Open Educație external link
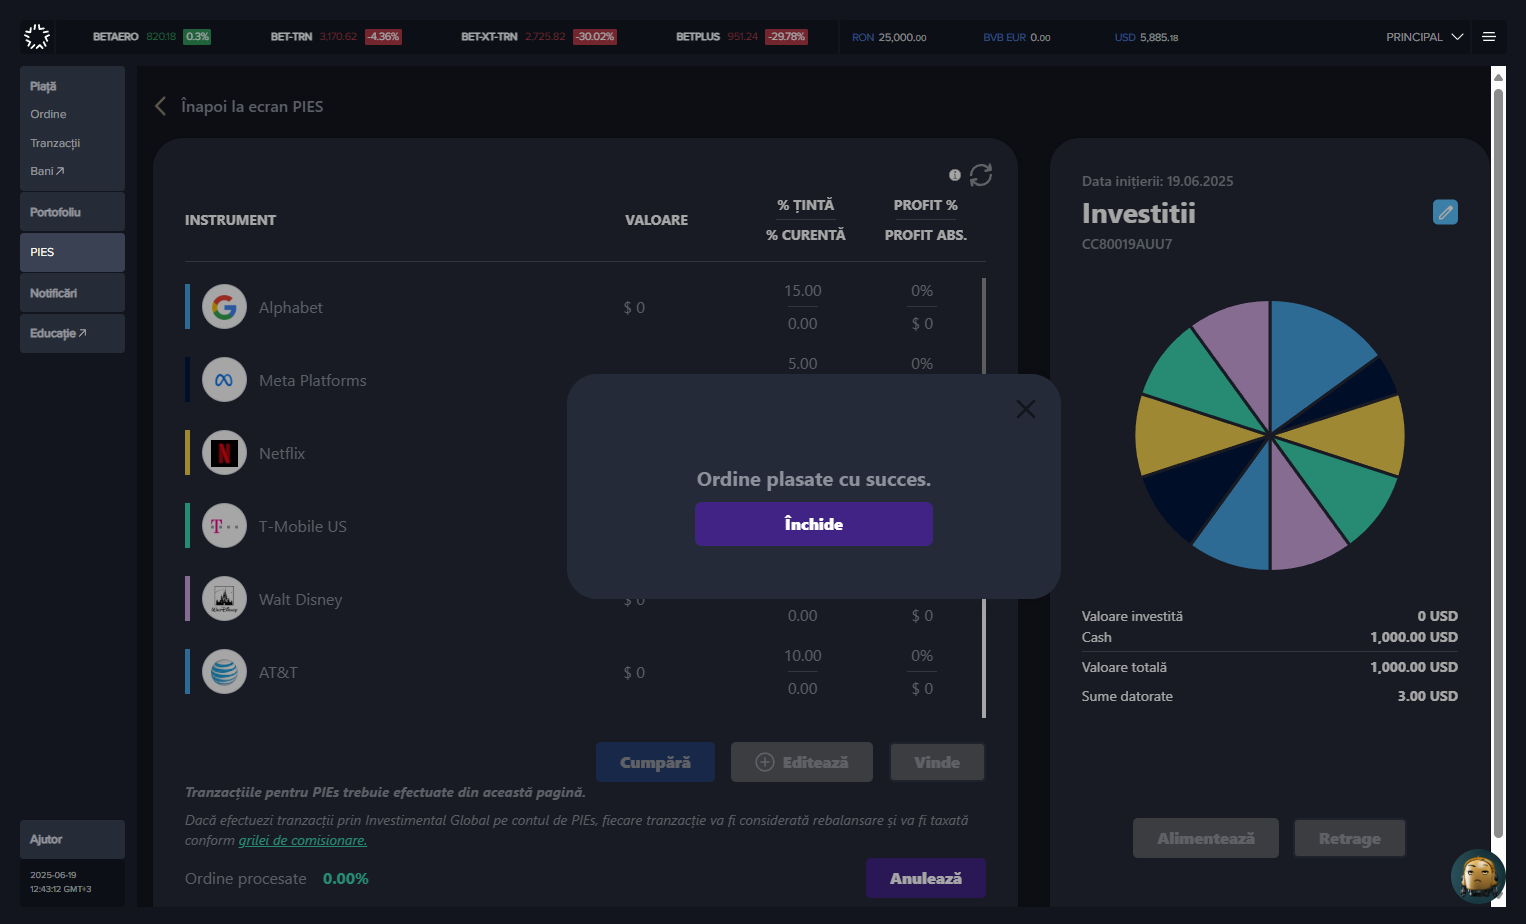The height and width of the screenshot is (924, 1526). tap(72, 333)
